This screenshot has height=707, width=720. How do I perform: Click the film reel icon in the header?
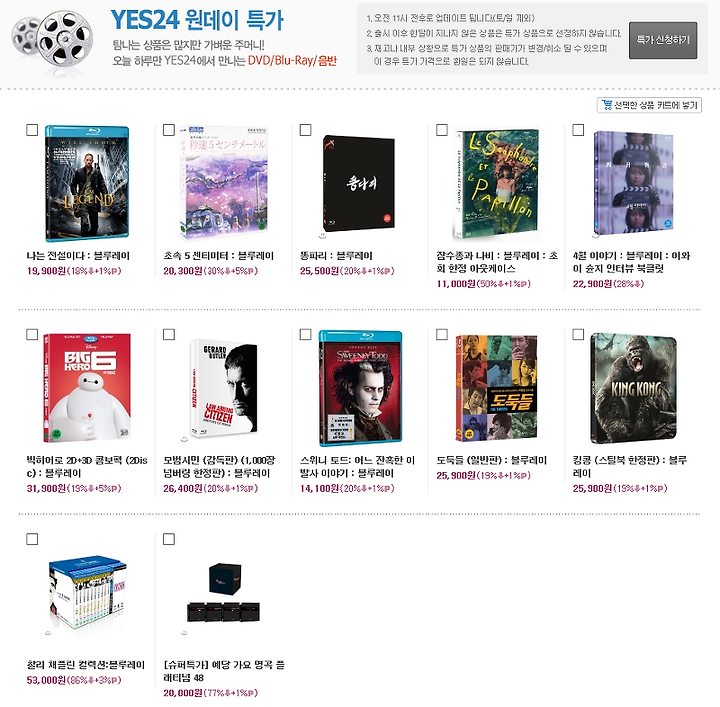53,40
